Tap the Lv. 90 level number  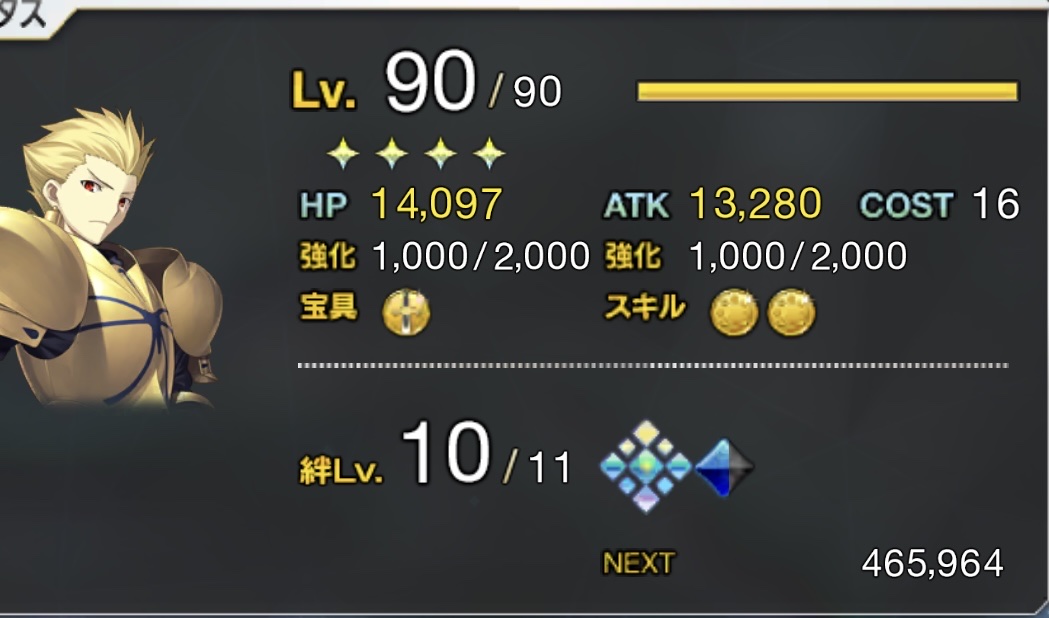click(430, 83)
